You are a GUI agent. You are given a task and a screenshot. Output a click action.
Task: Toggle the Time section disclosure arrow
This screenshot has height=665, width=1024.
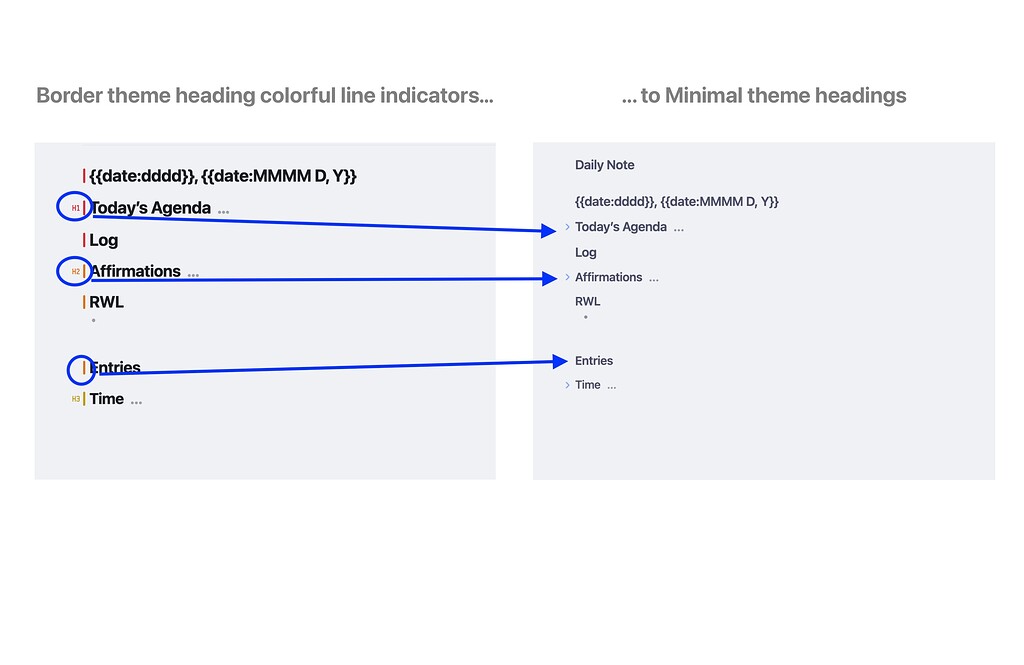point(568,384)
